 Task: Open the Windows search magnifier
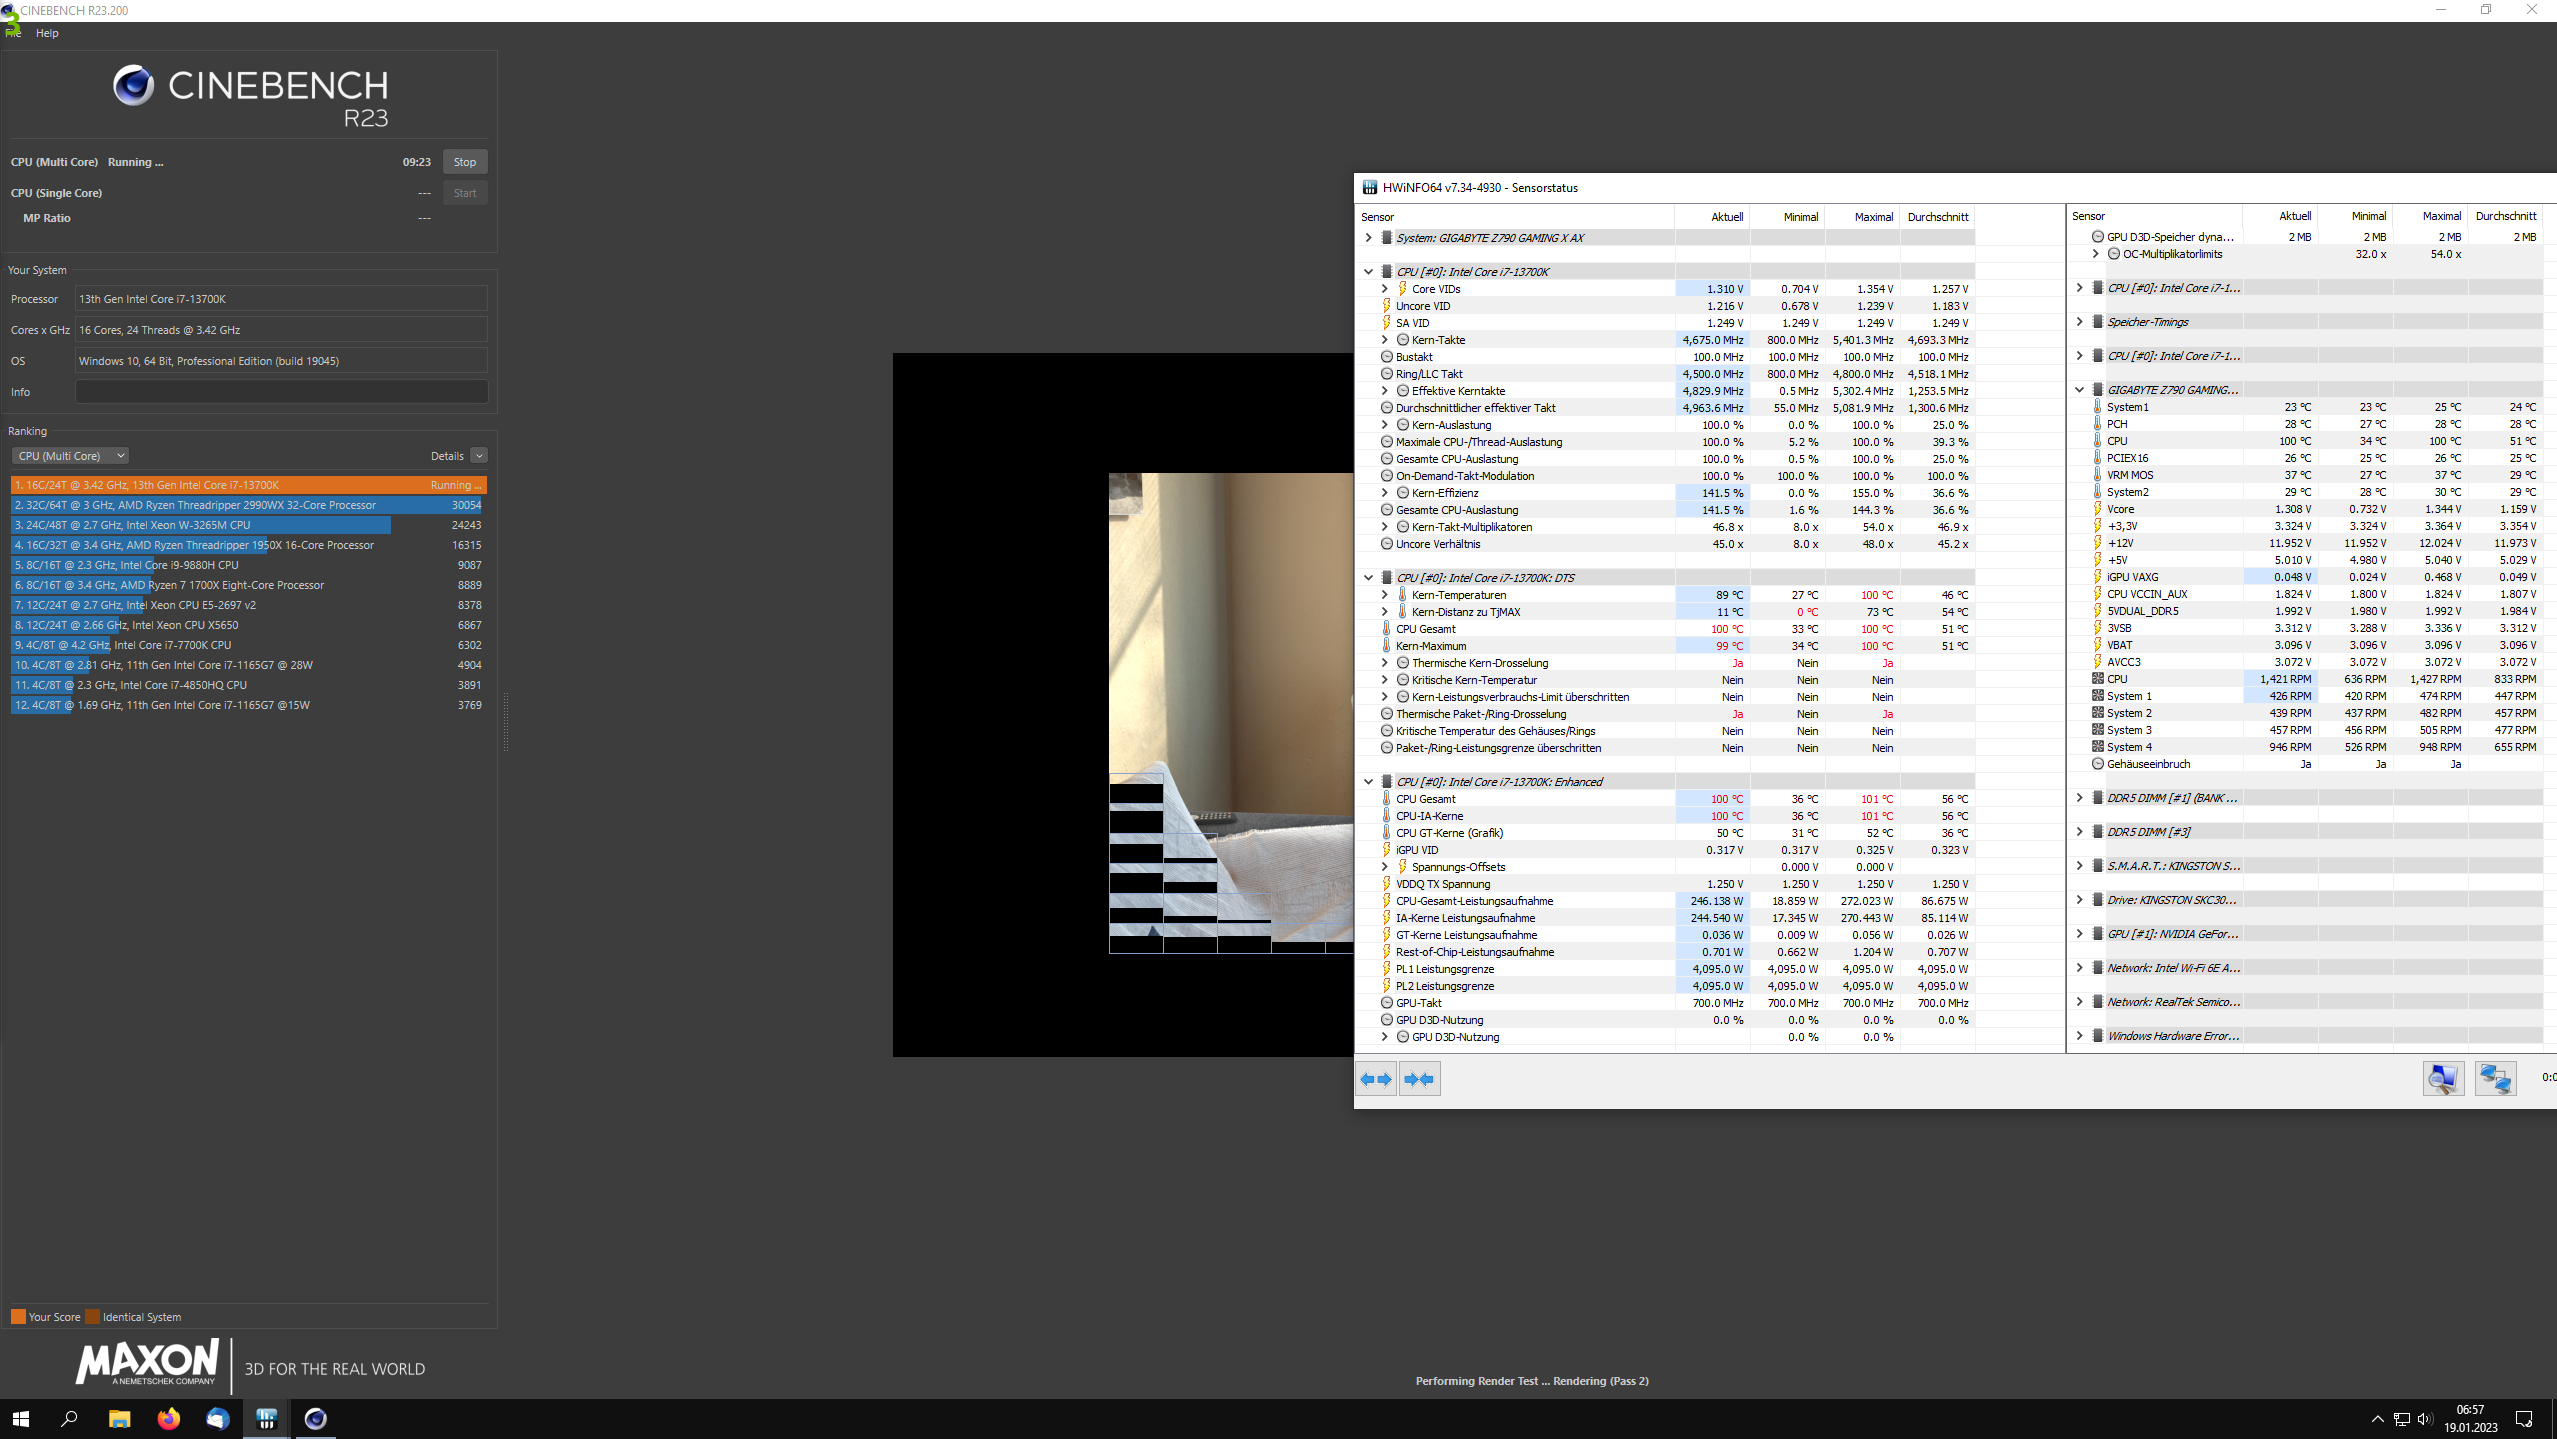(69, 1418)
